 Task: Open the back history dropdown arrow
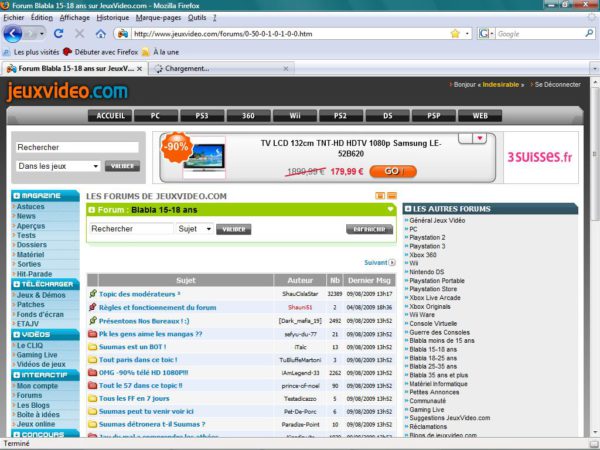[x=42, y=34]
